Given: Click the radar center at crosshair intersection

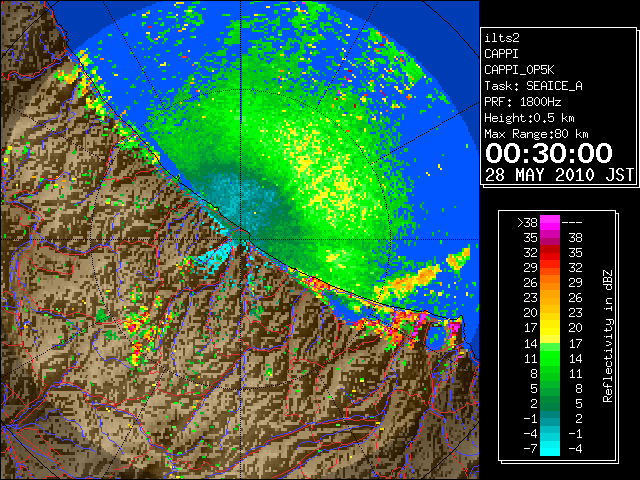Looking at the screenshot, I should (240, 240).
